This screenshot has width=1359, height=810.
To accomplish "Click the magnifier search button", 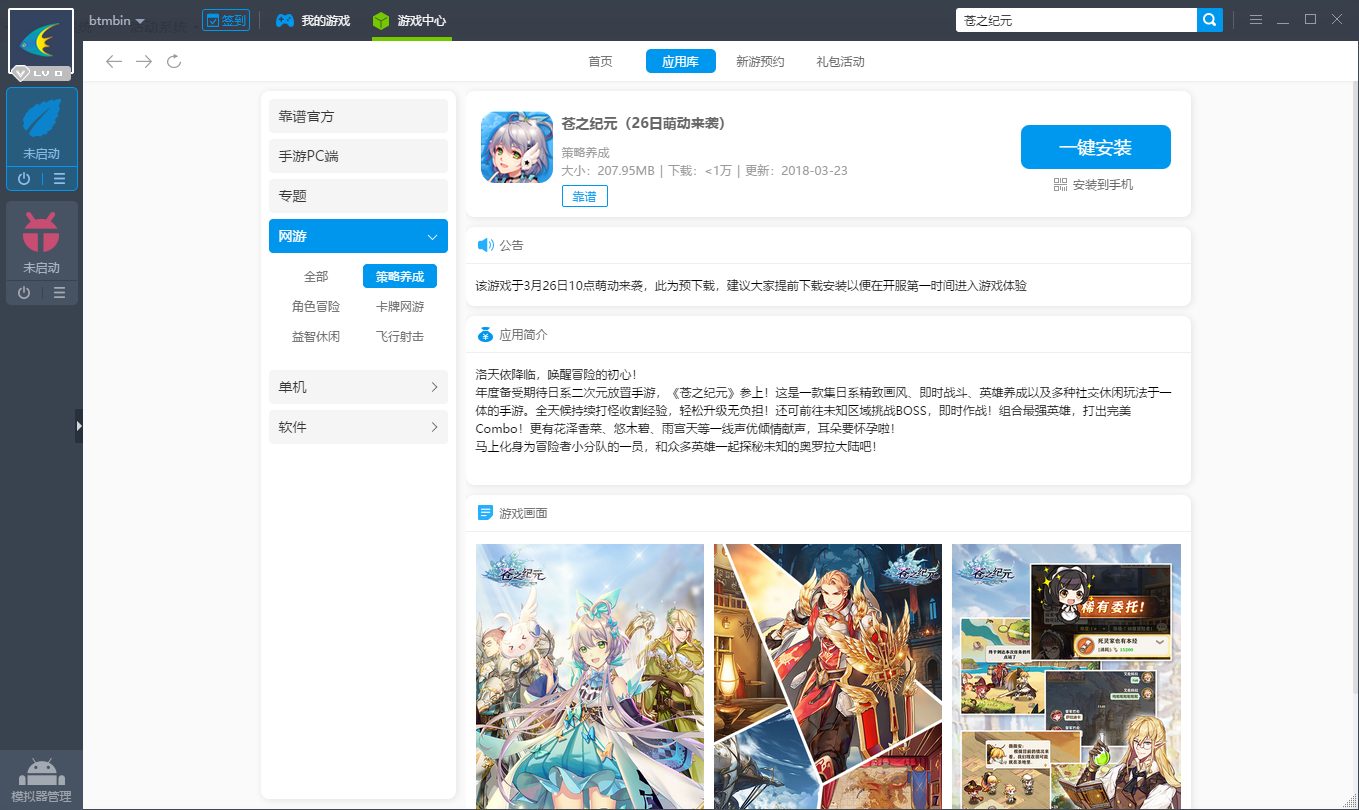I will point(1210,20).
